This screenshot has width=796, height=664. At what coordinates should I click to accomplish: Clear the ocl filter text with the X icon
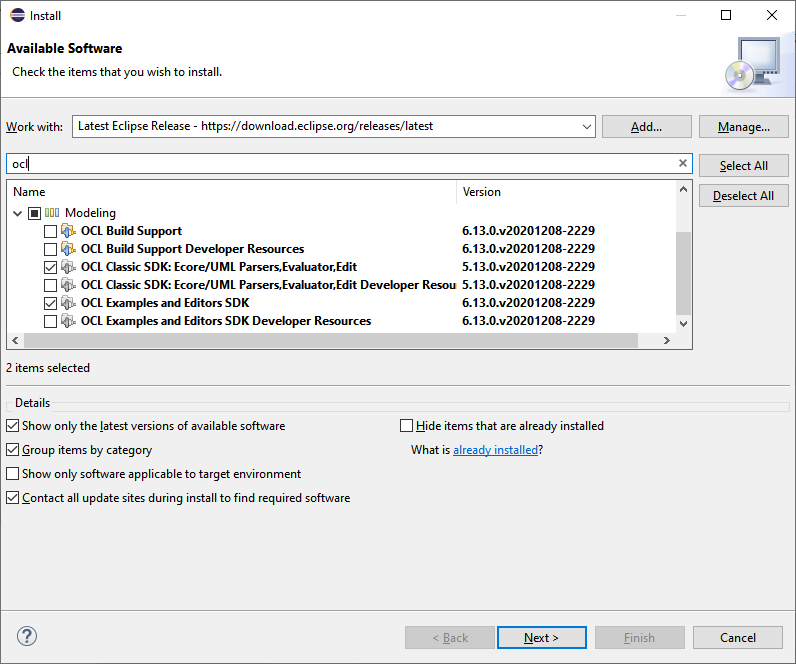(683, 163)
